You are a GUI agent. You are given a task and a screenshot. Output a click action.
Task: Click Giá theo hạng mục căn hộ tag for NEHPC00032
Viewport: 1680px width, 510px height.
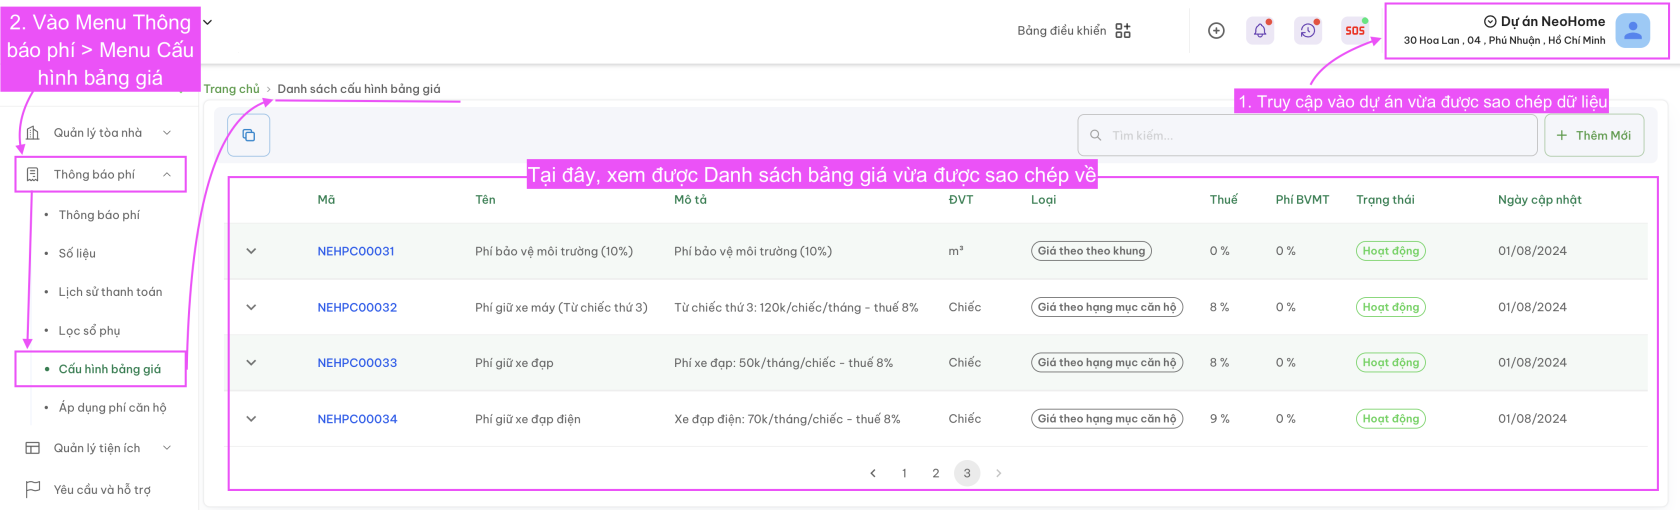1107,307
